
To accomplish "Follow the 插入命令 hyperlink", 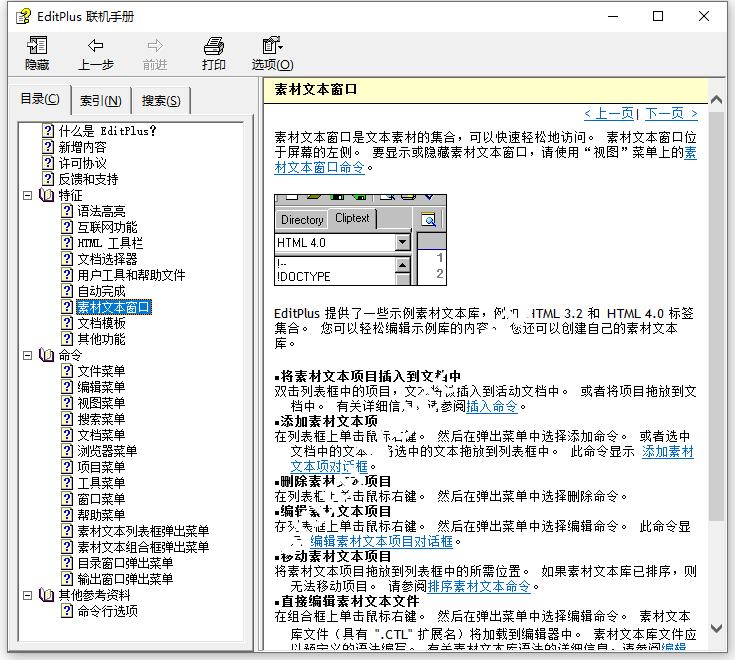I will click(491, 406).
